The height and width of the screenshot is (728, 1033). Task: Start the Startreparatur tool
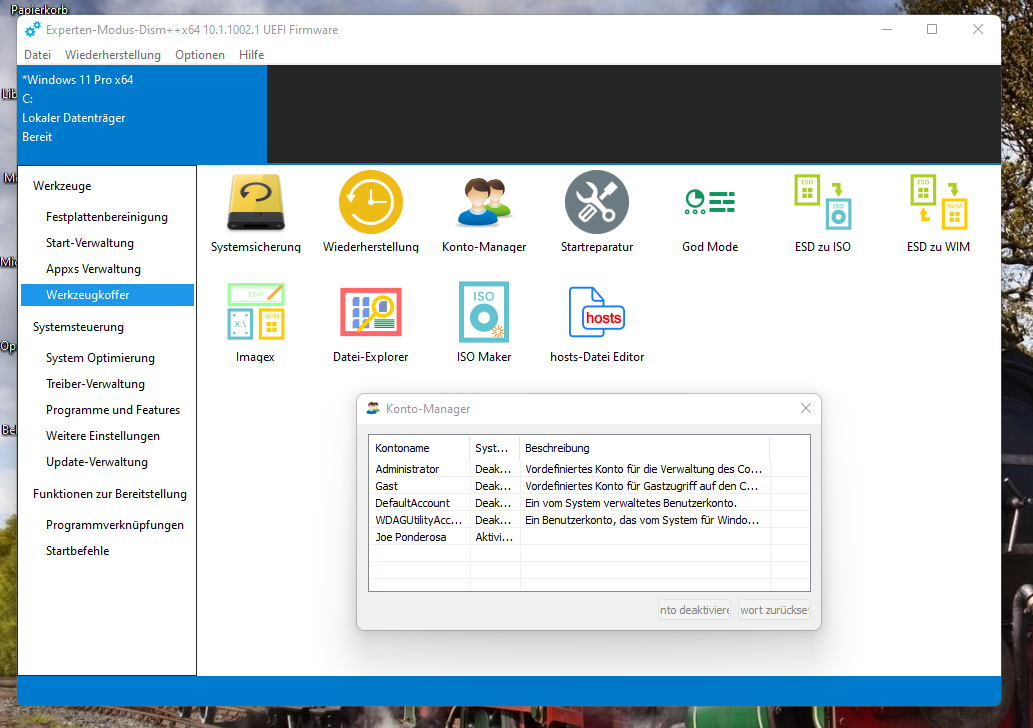[x=597, y=212]
